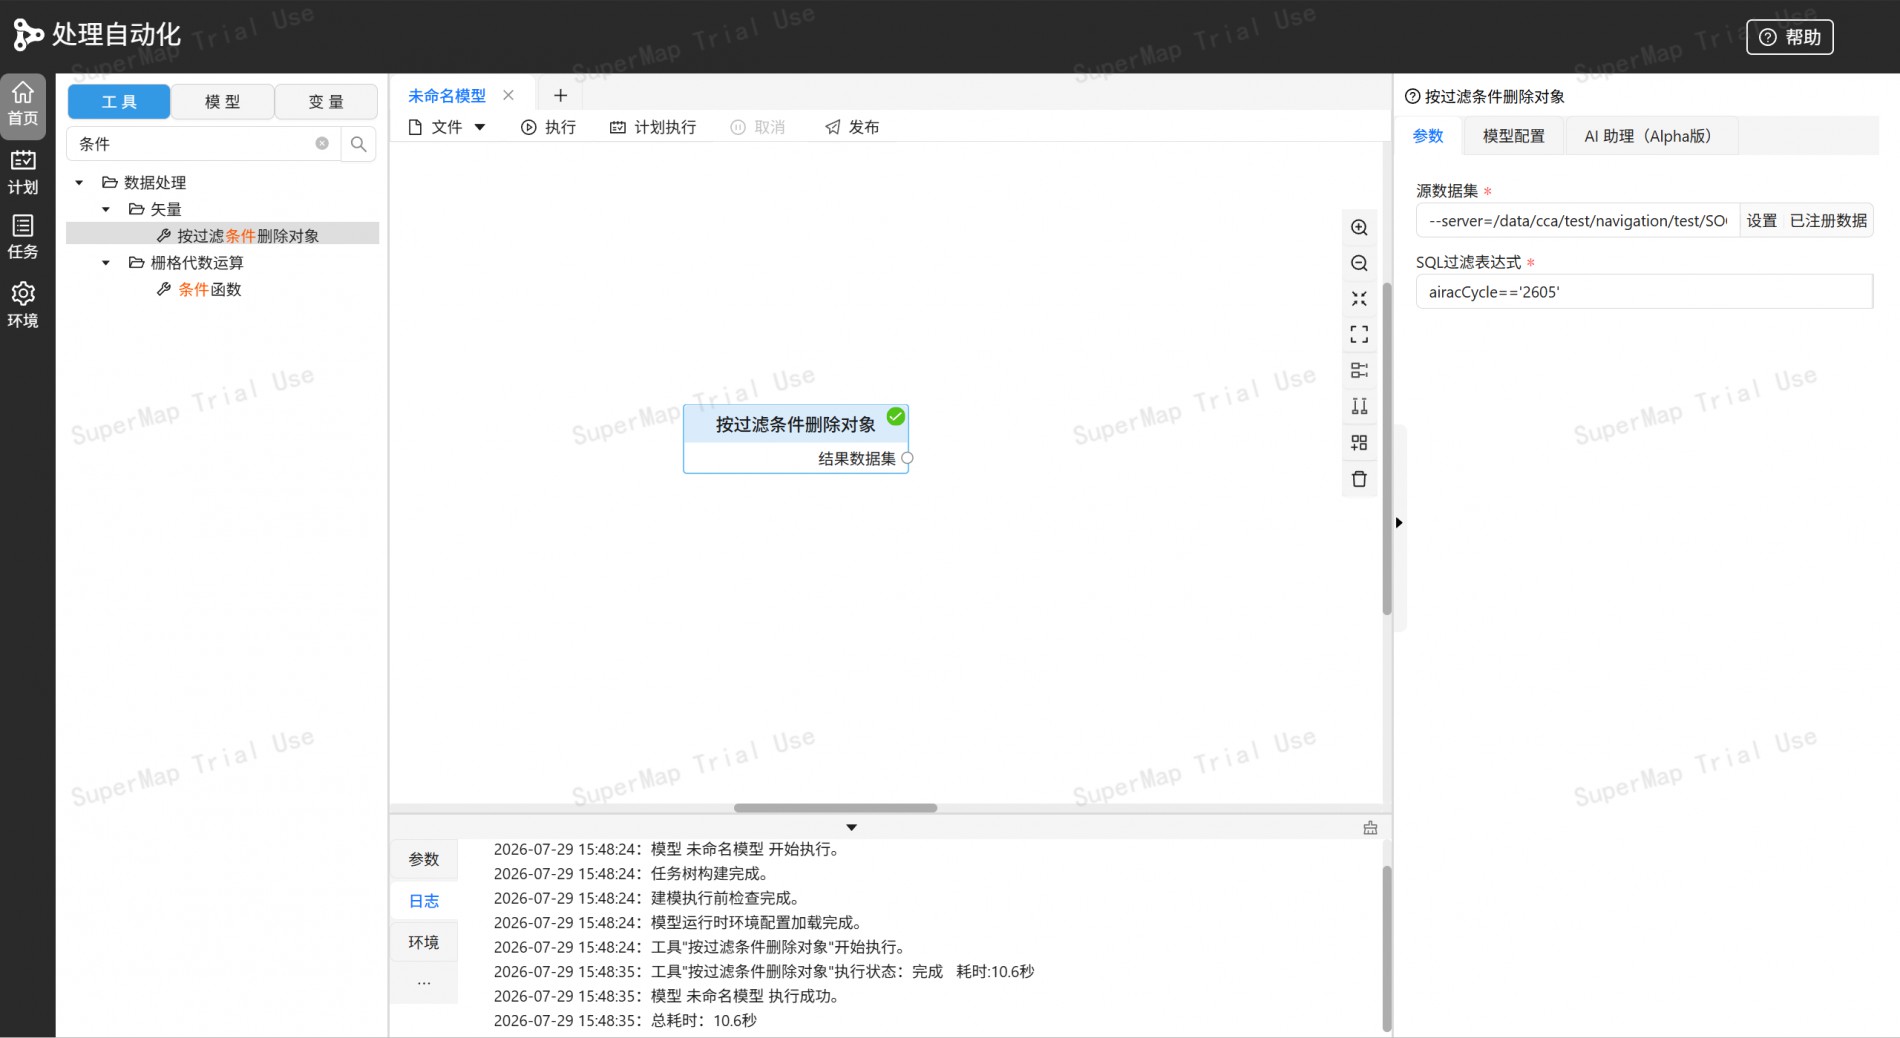Viewport: 1900px width, 1038px height.
Task: Delete selection with canvas trash icon
Action: pos(1359,479)
